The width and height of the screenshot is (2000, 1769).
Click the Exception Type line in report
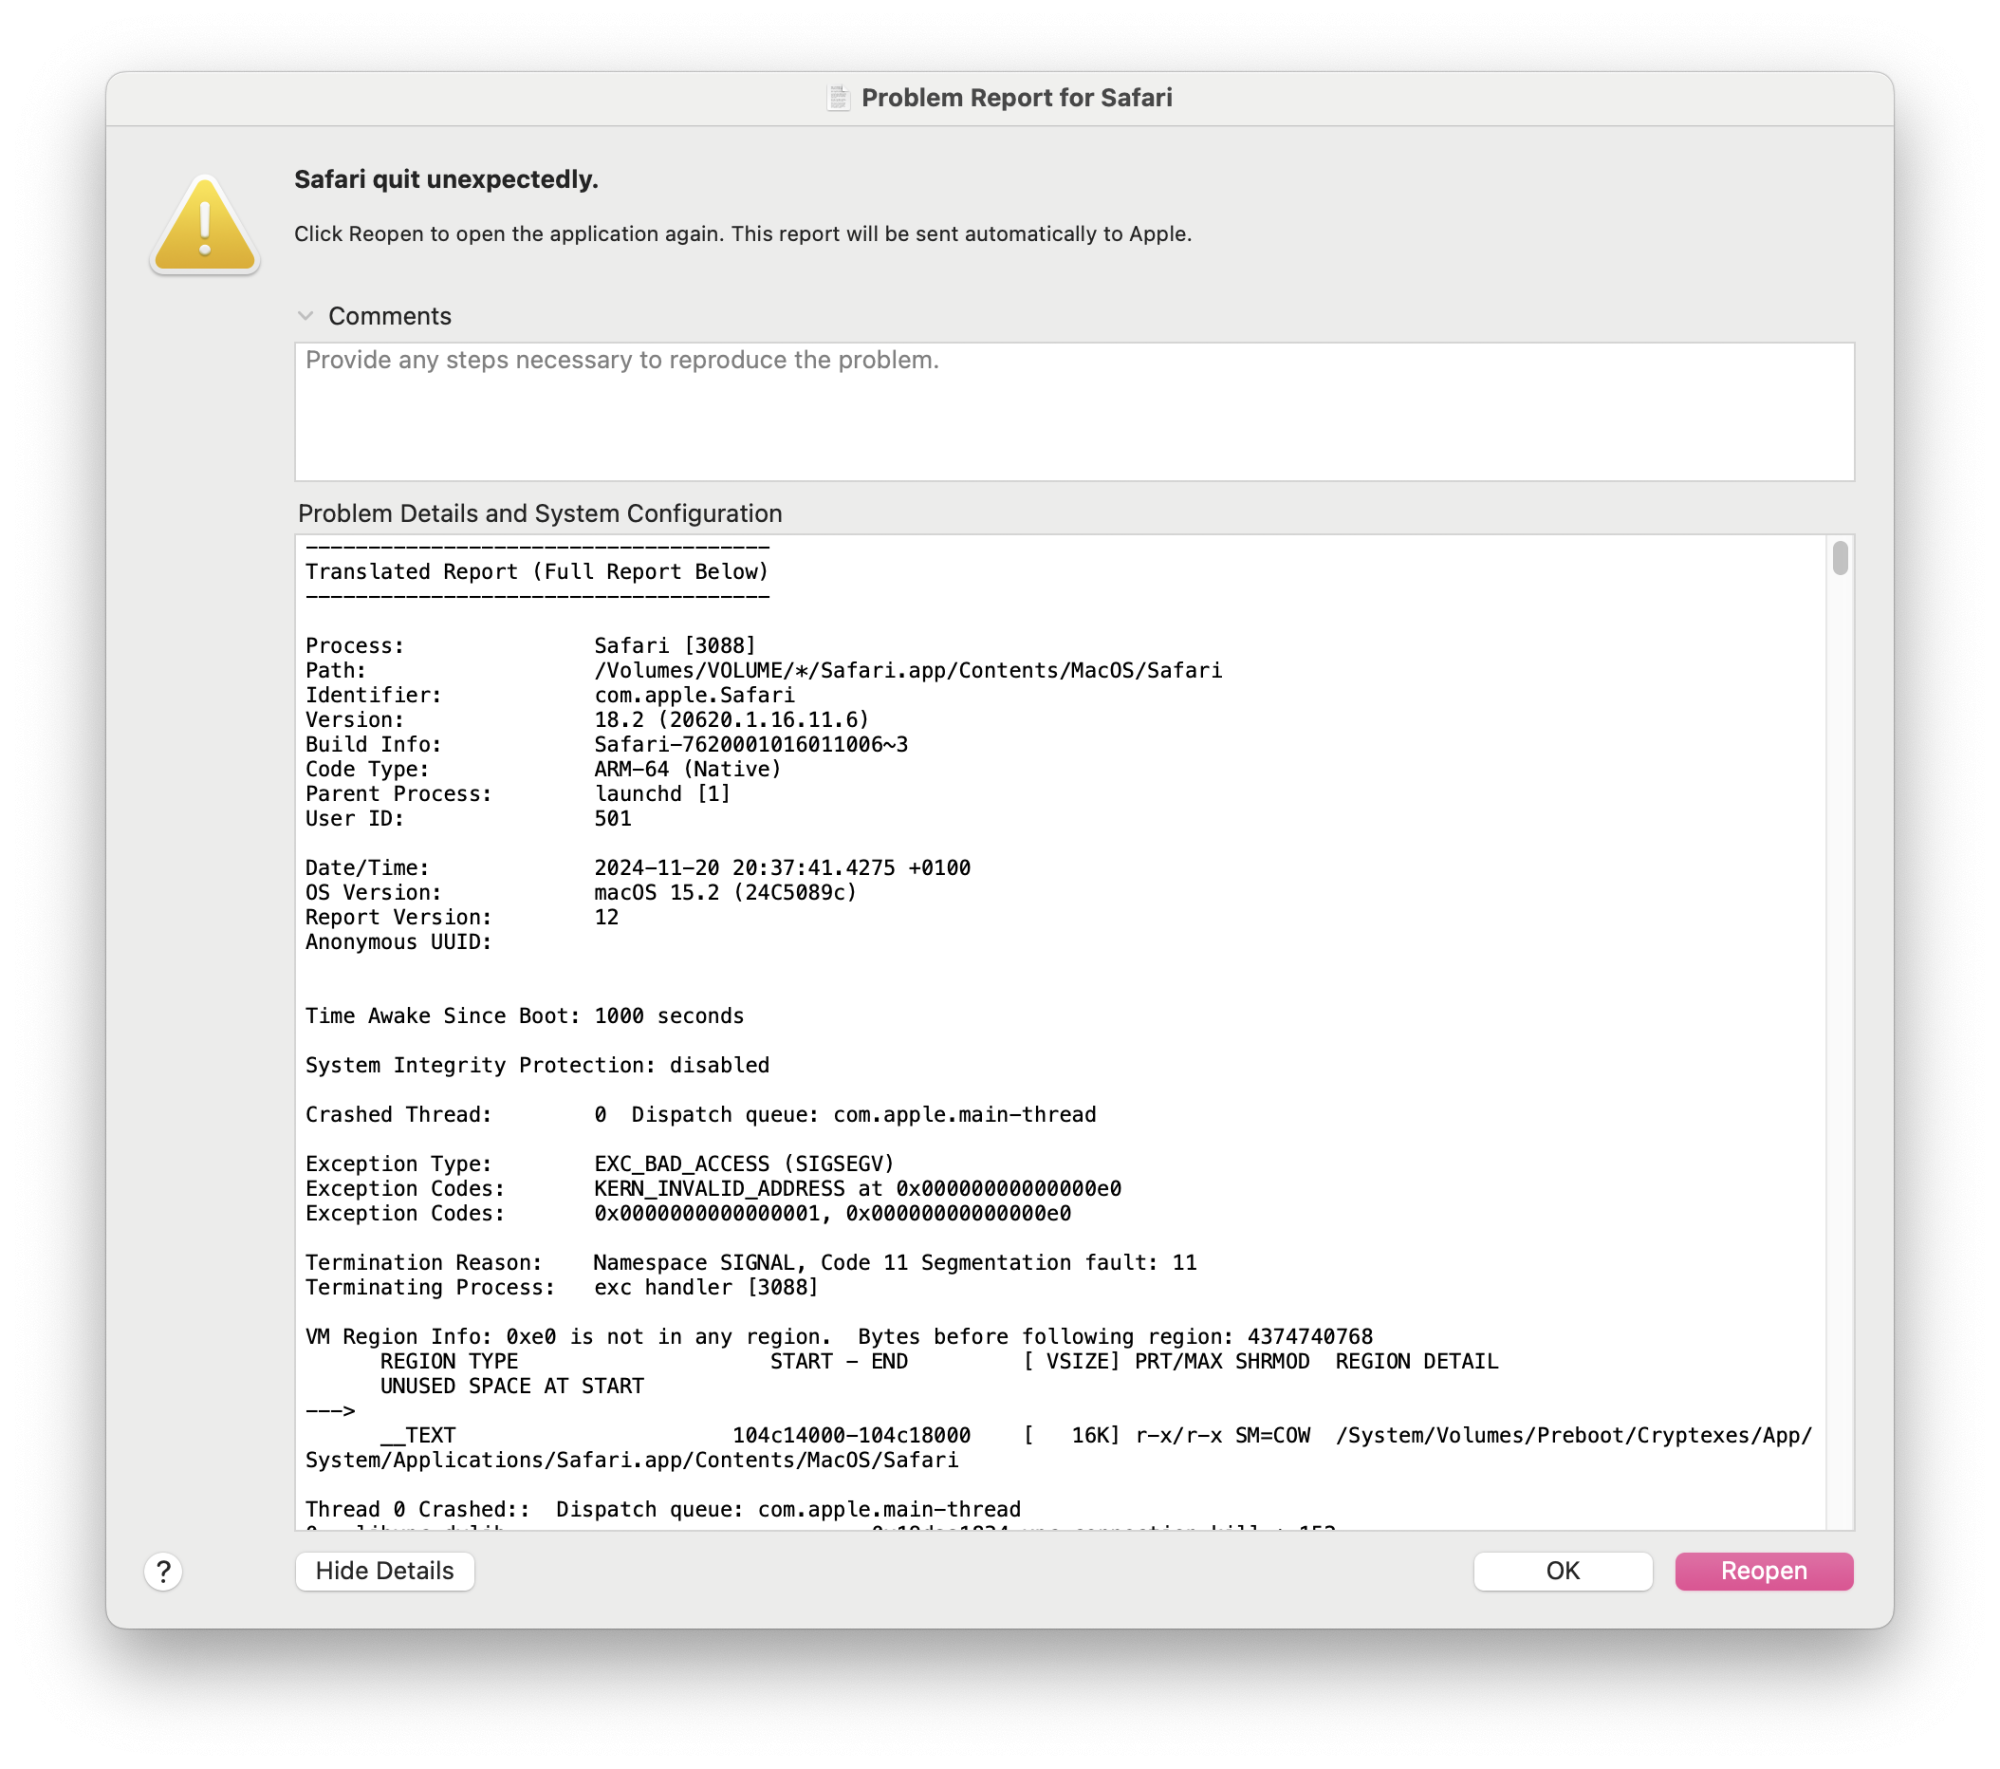click(x=600, y=1164)
